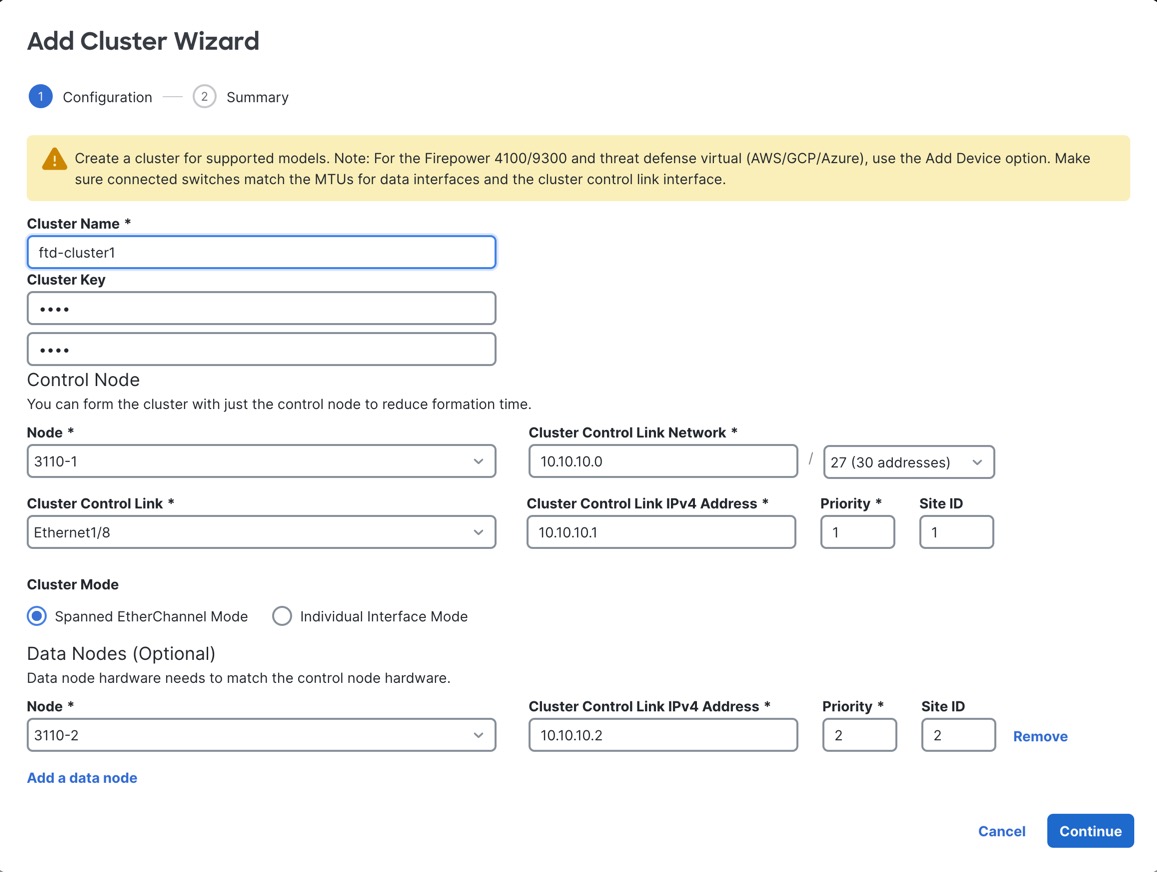Screen dimensions: 1157x872
Task: Click the first Cluster Key password field
Action: coord(261,308)
